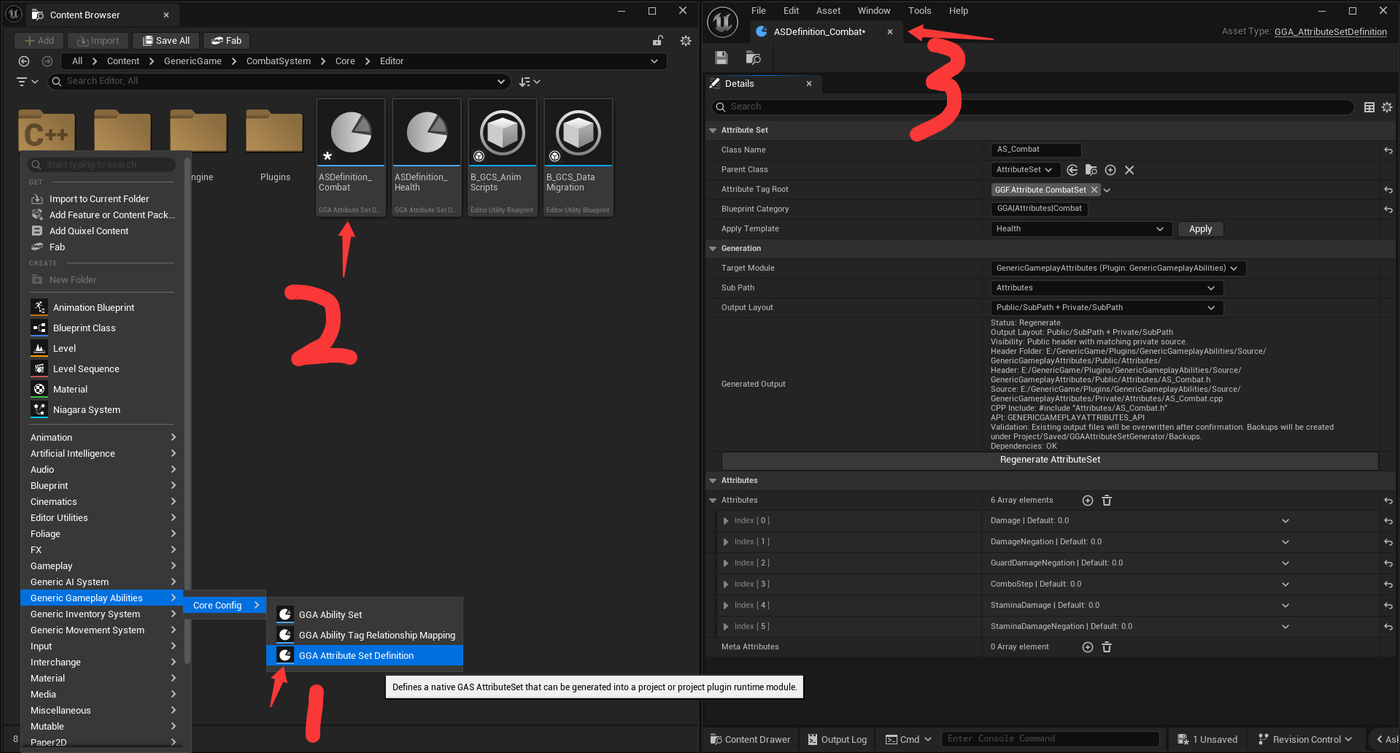Focus the Details search box
The height and width of the screenshot is (753, 1400).
(1033, 107)
